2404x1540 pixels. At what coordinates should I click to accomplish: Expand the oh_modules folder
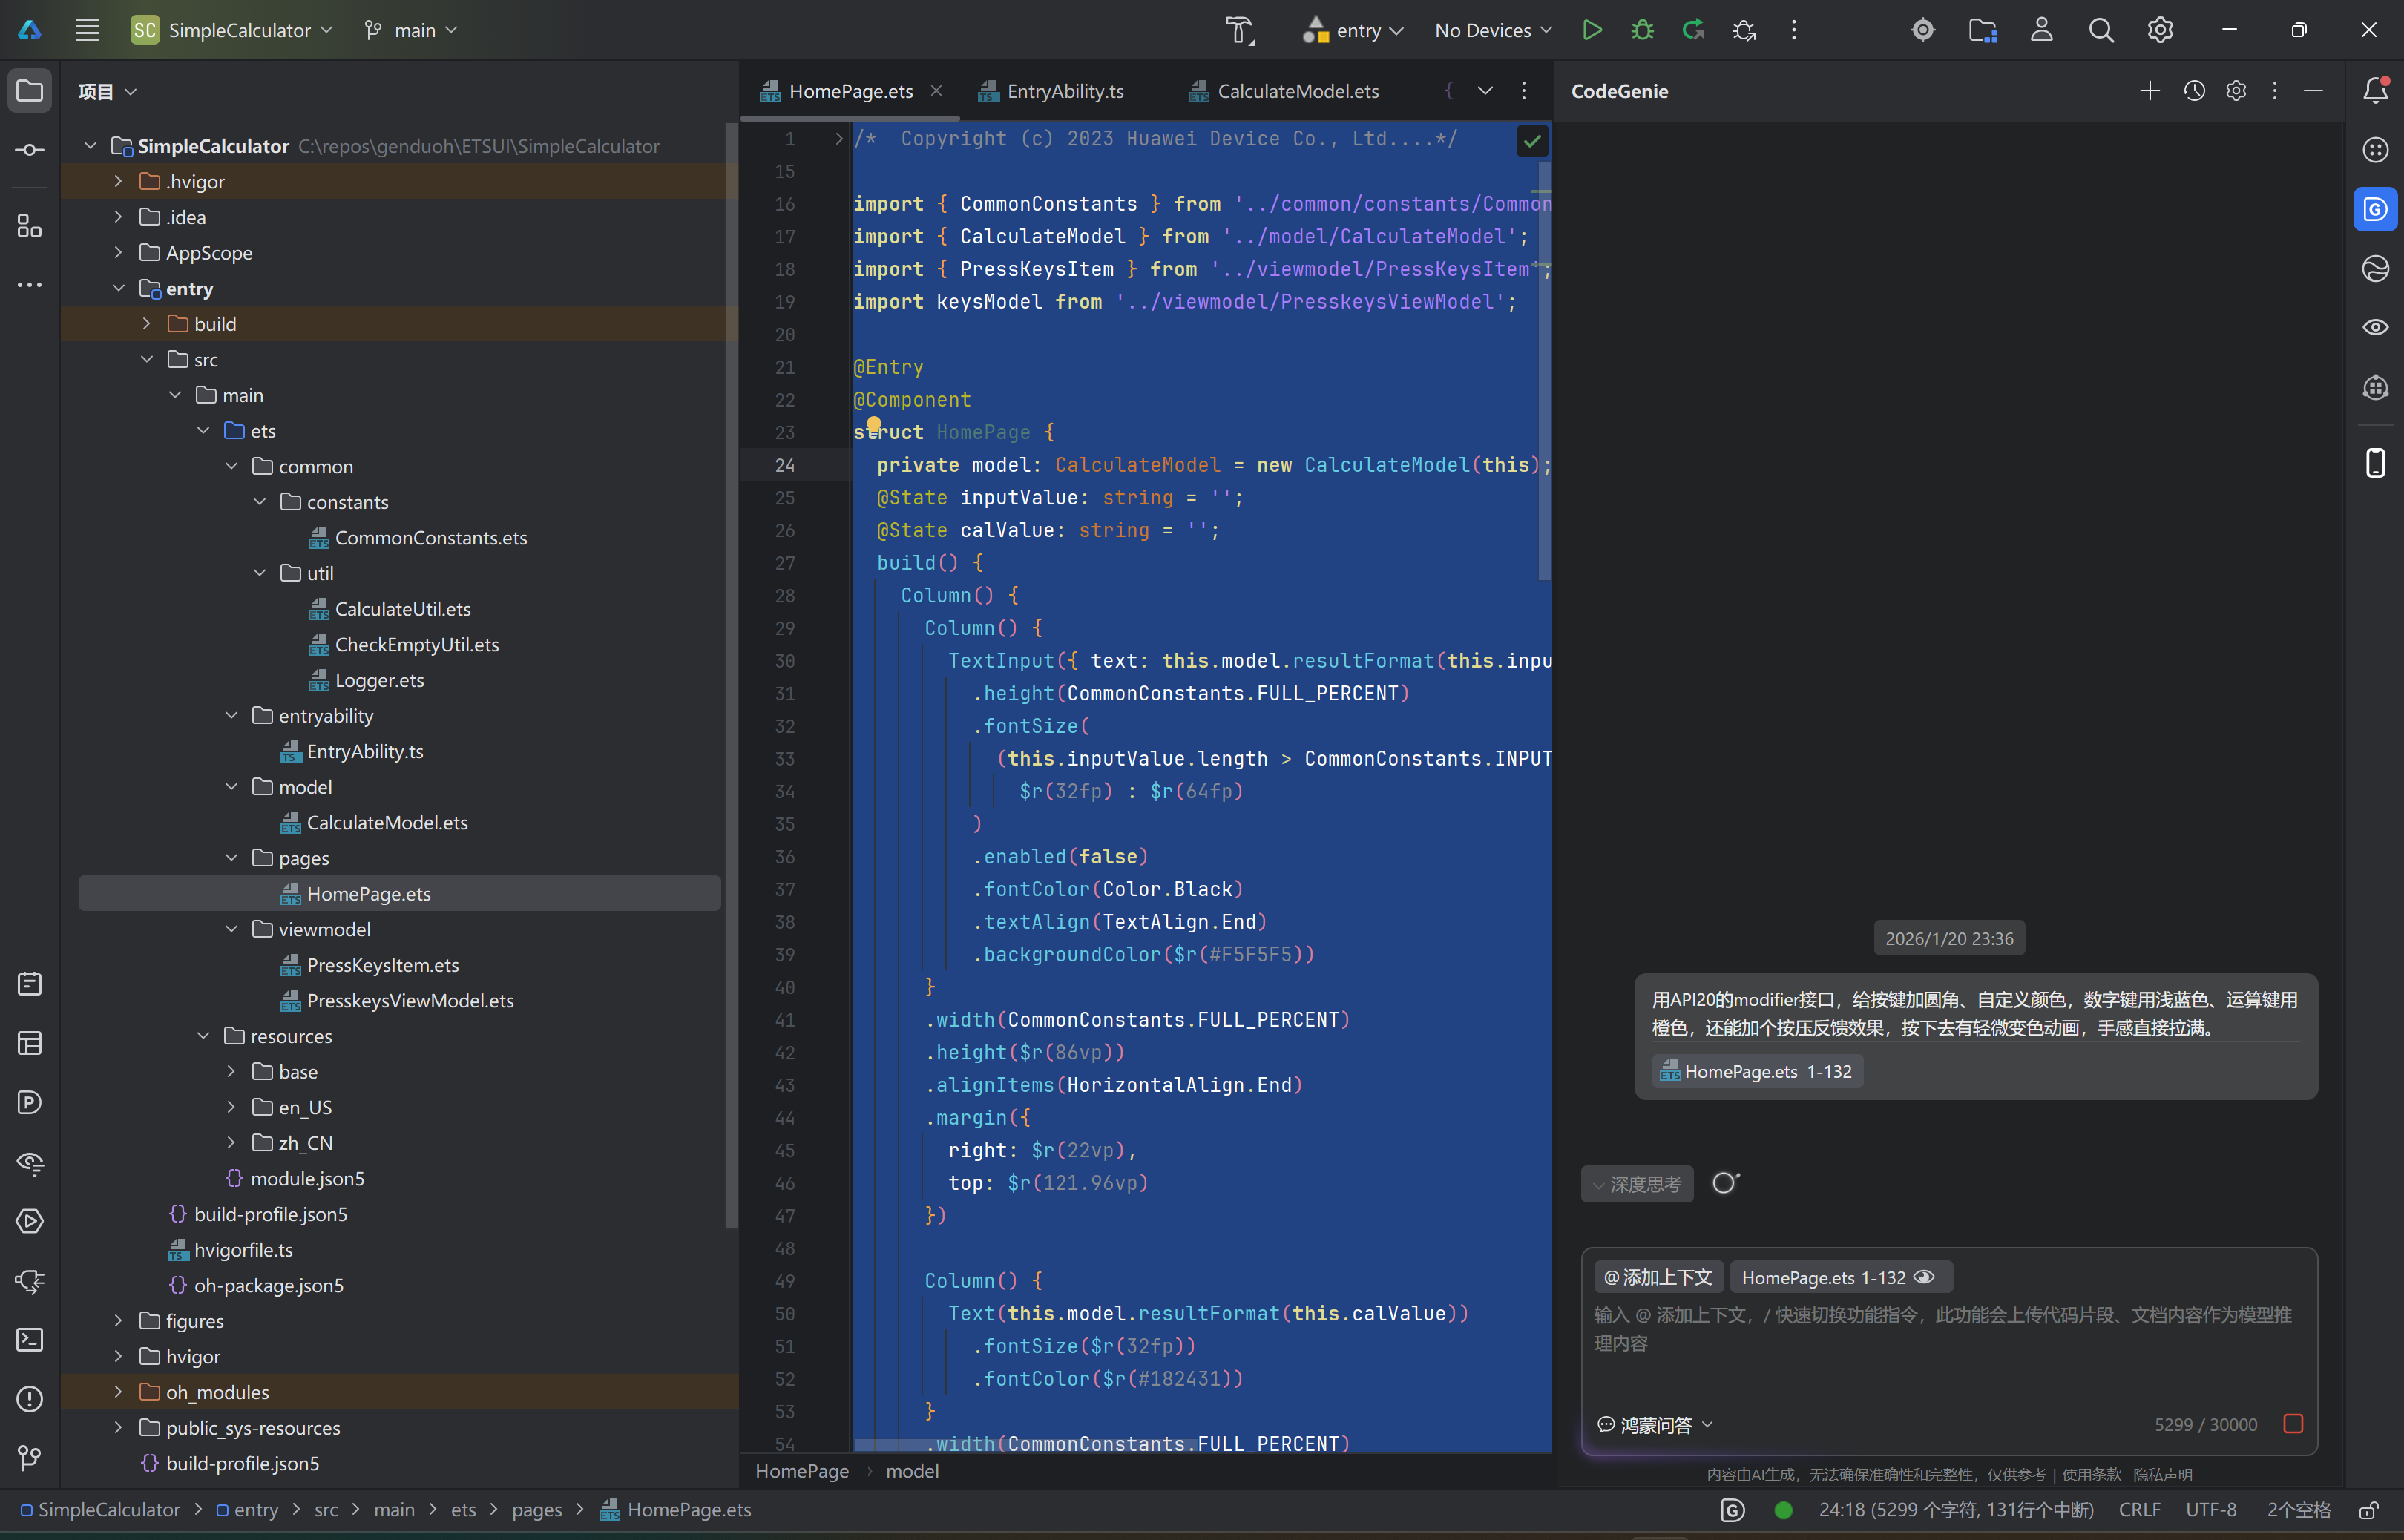coord(118,1392)
